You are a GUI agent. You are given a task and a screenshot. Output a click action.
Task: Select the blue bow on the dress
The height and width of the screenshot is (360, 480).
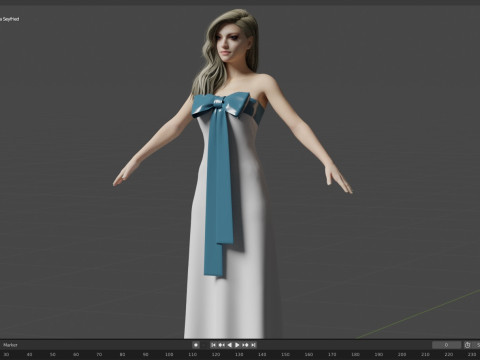point(220,104)
